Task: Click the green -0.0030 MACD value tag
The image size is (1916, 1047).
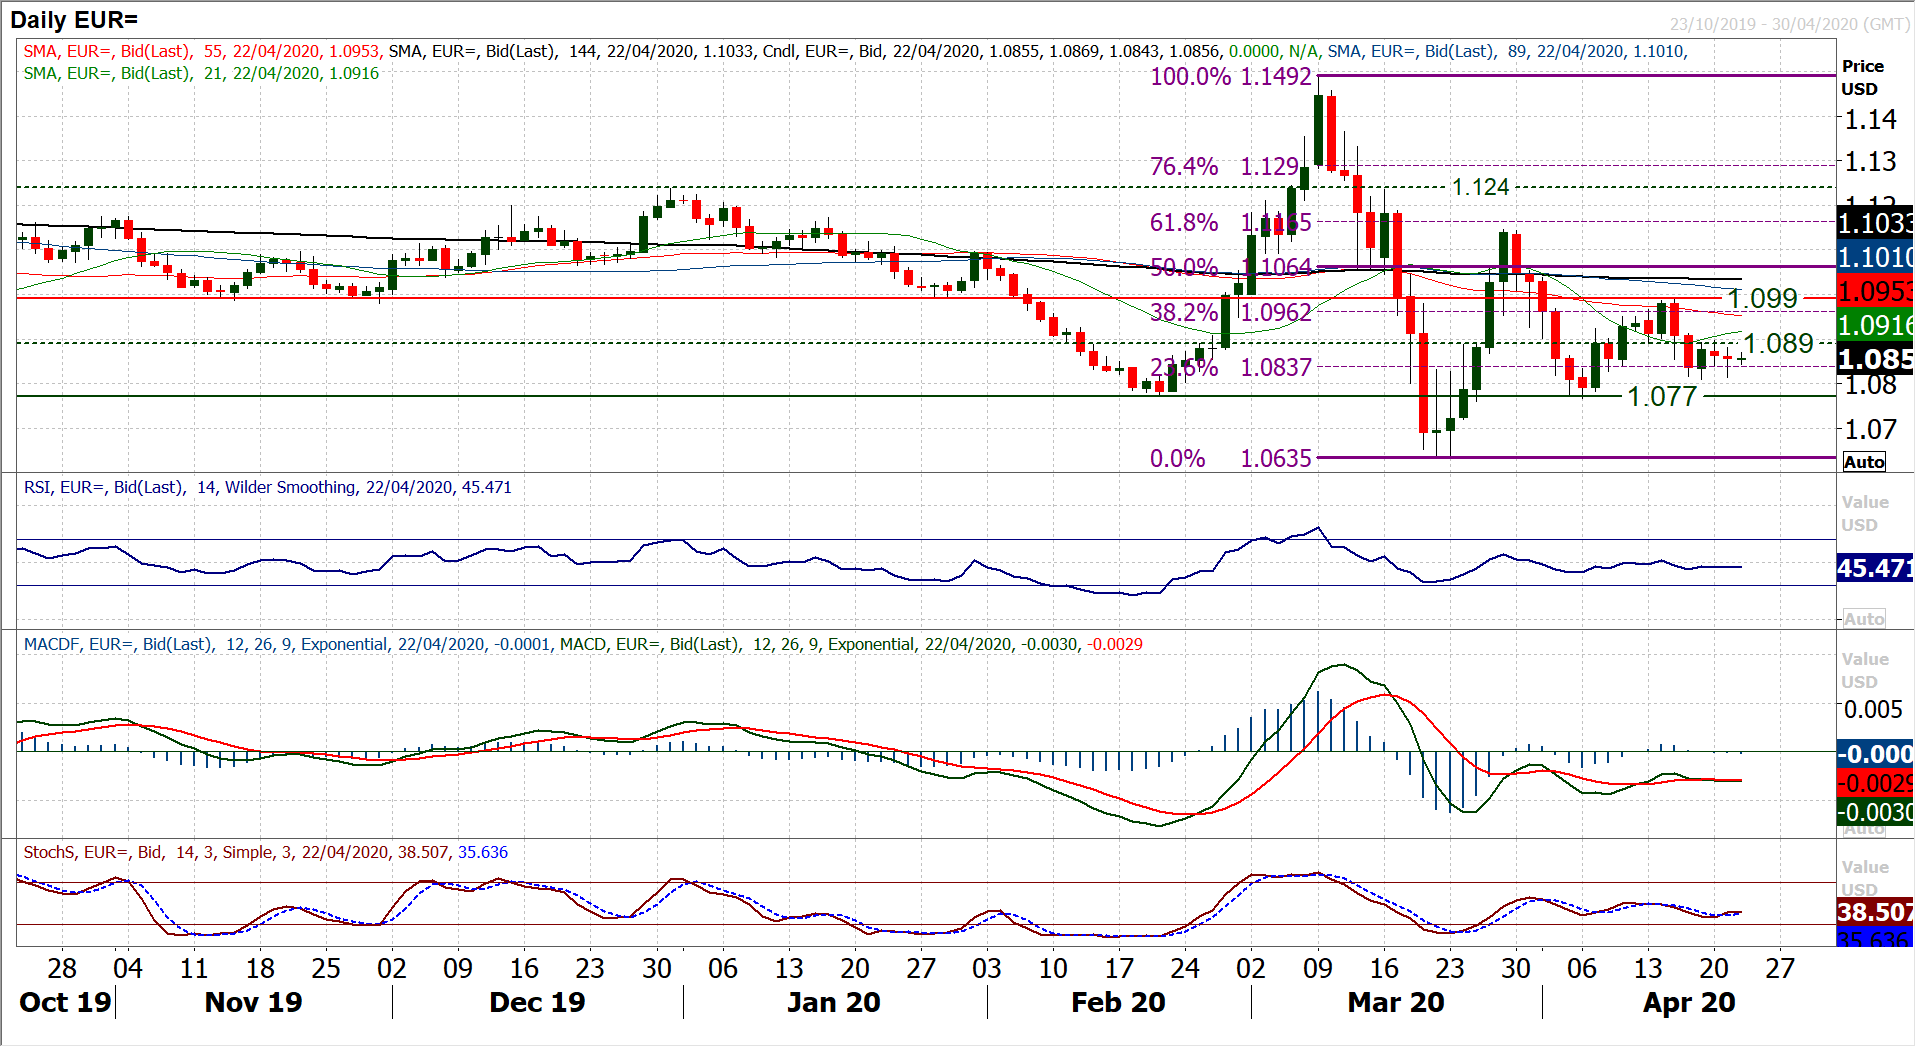Action: (x=1875, y=812)
